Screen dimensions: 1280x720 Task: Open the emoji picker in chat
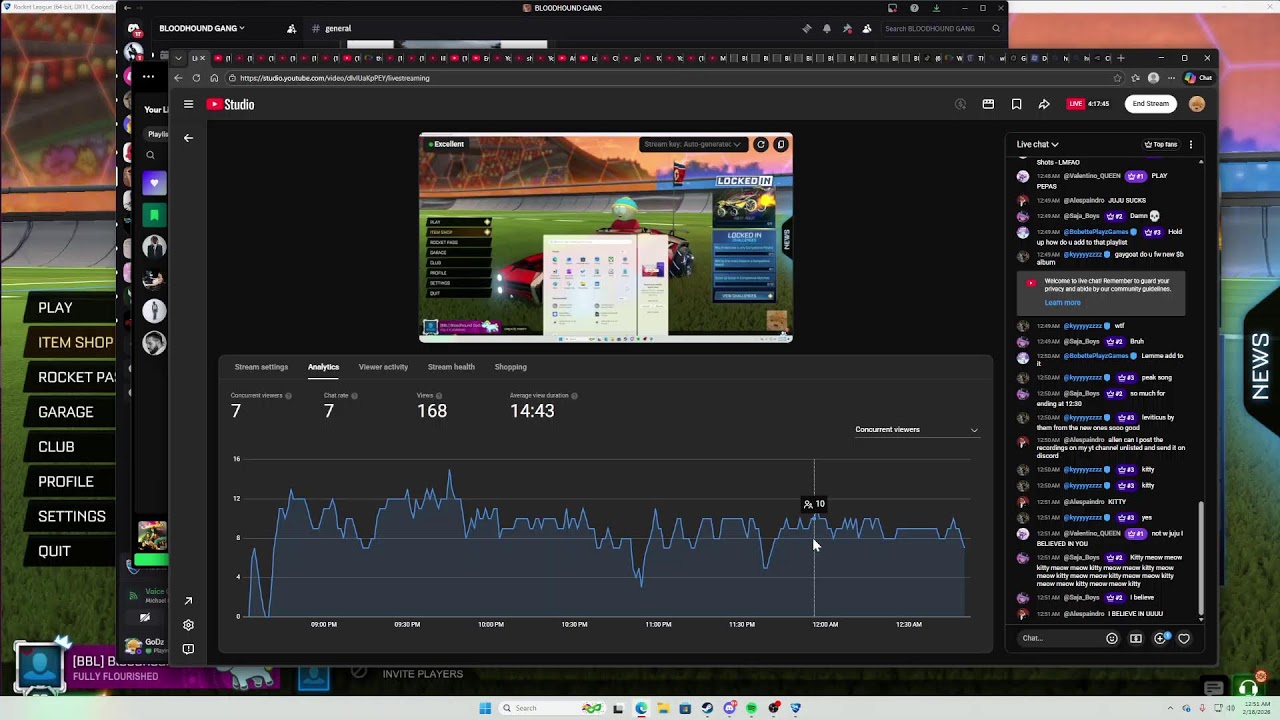click(x=1111, y=638)
